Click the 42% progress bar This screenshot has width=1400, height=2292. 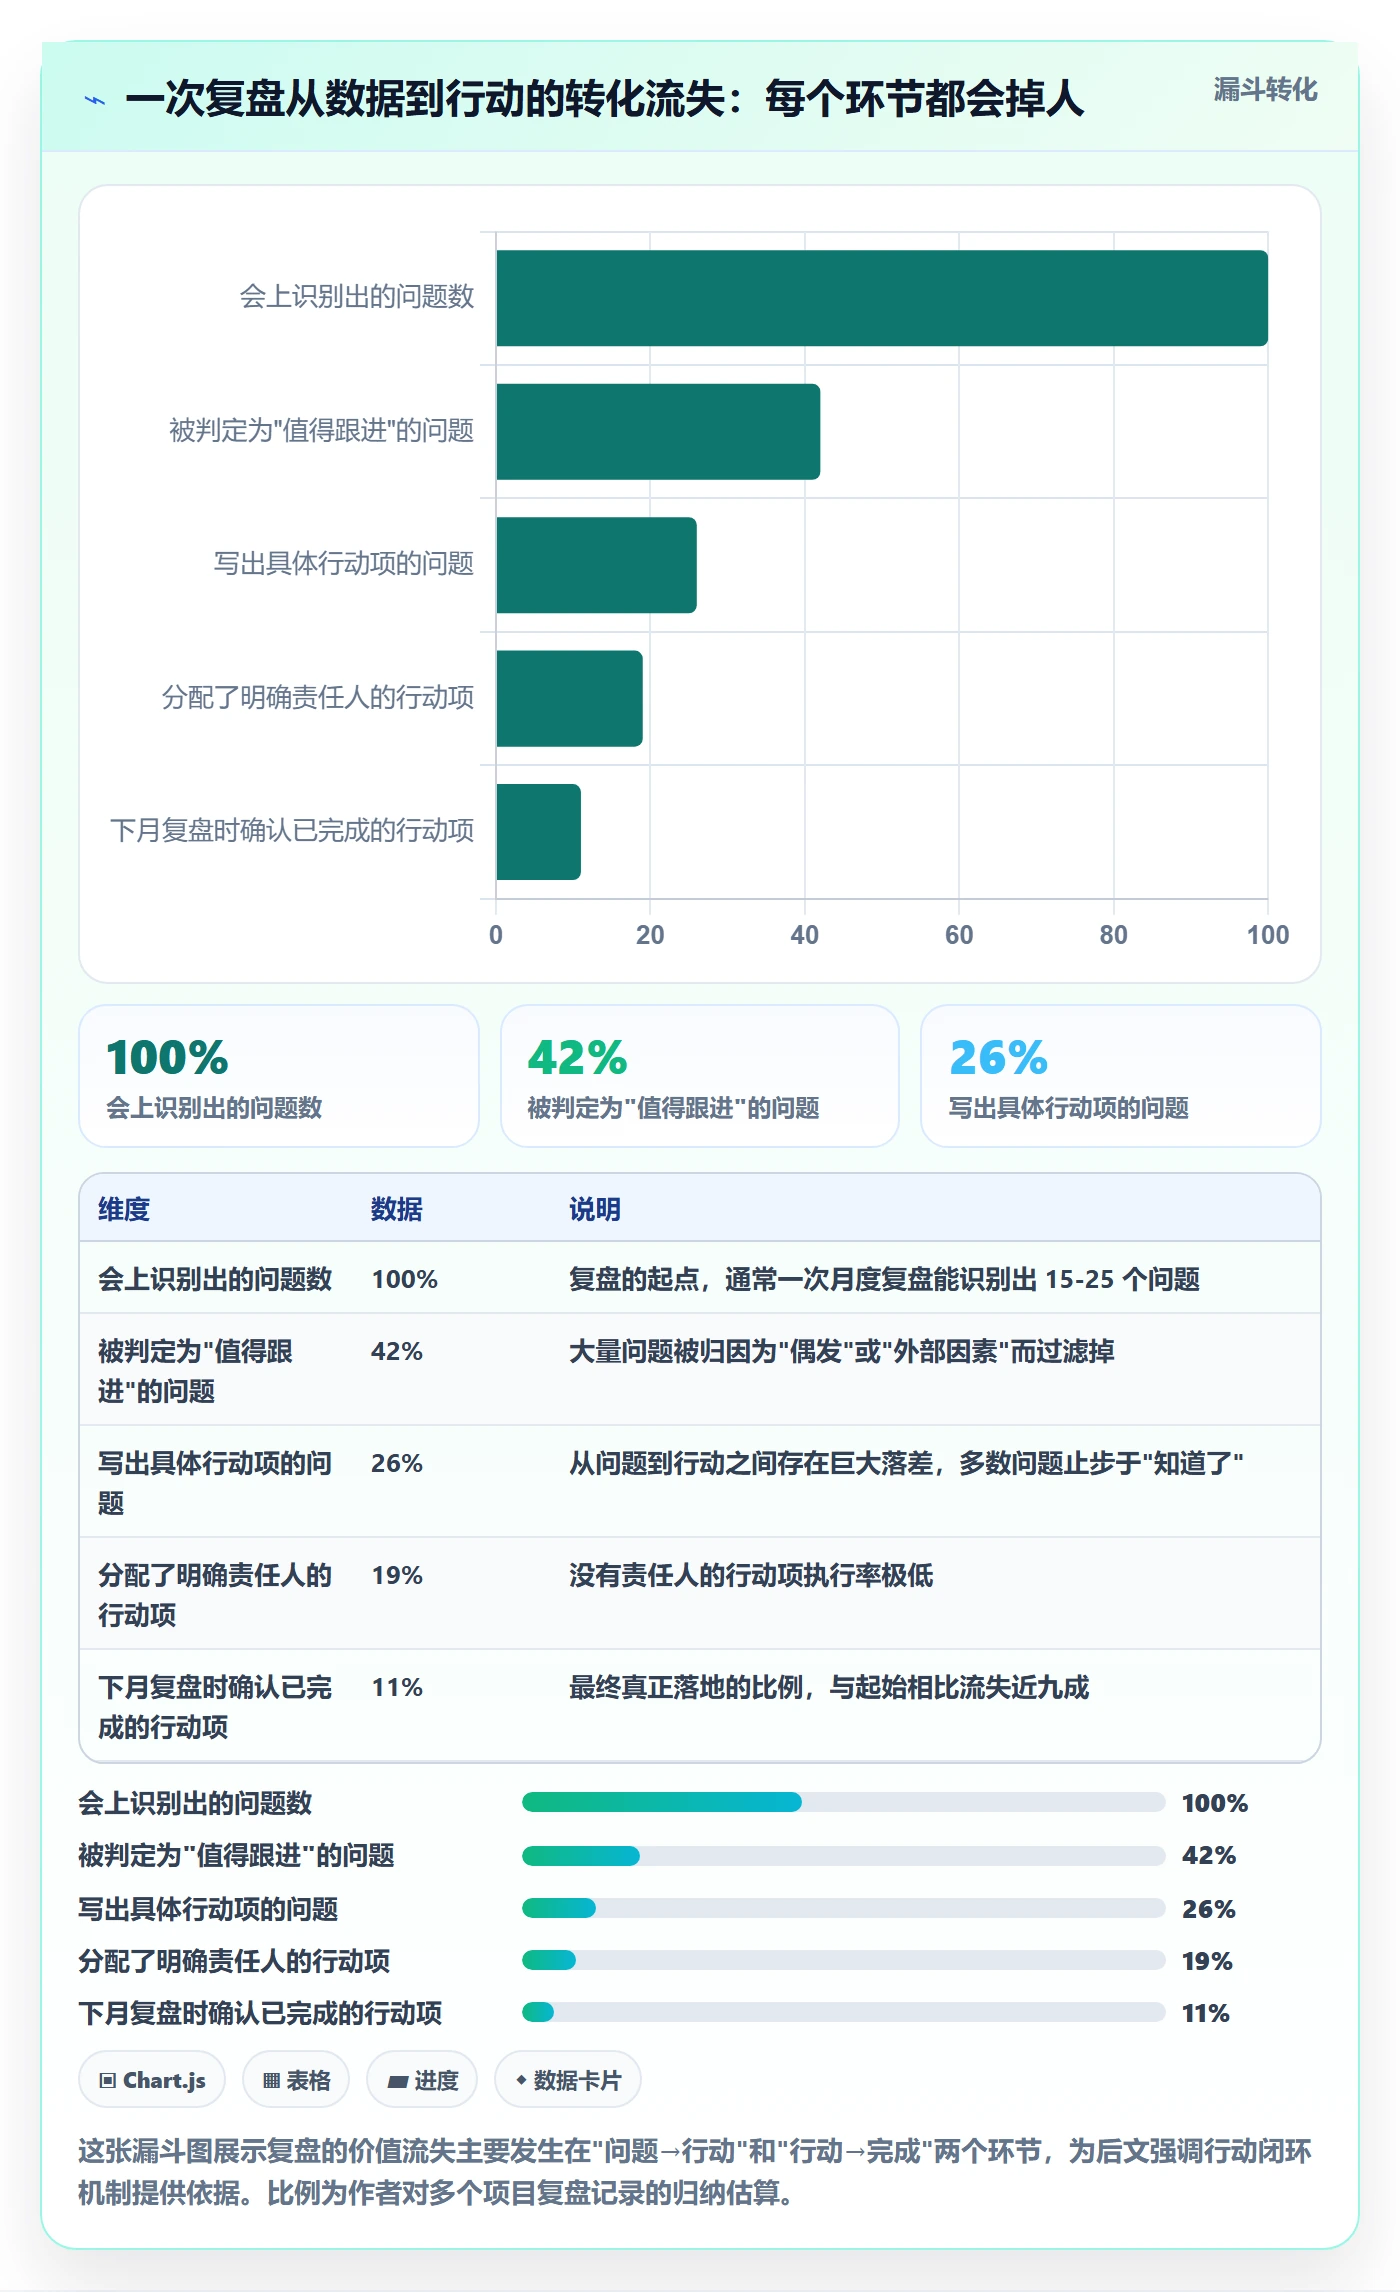point(843,1856)
